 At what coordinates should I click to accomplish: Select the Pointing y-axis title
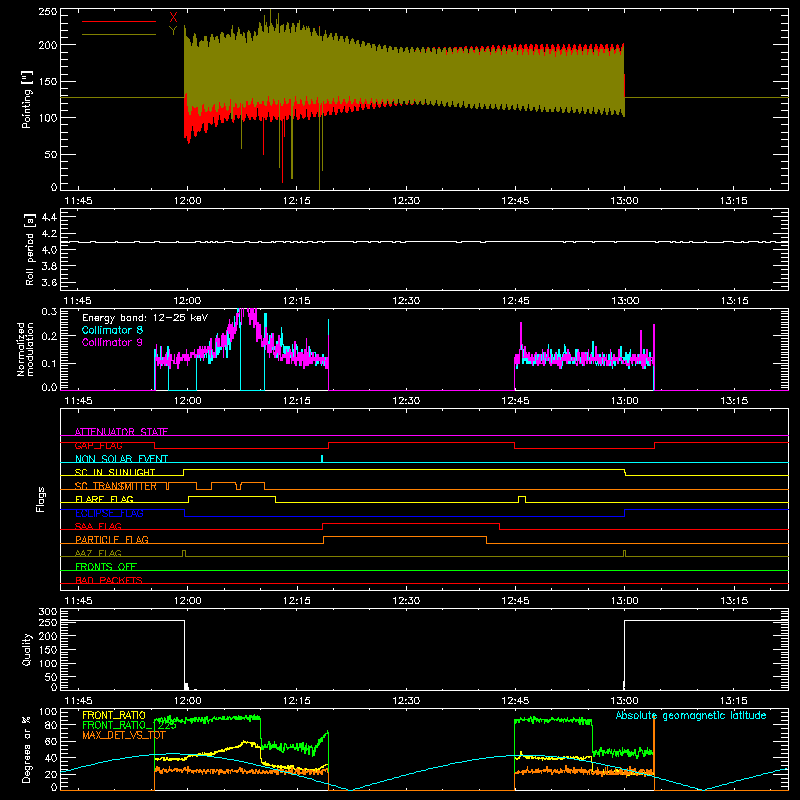pyautogui.click(x=27, y=99)
